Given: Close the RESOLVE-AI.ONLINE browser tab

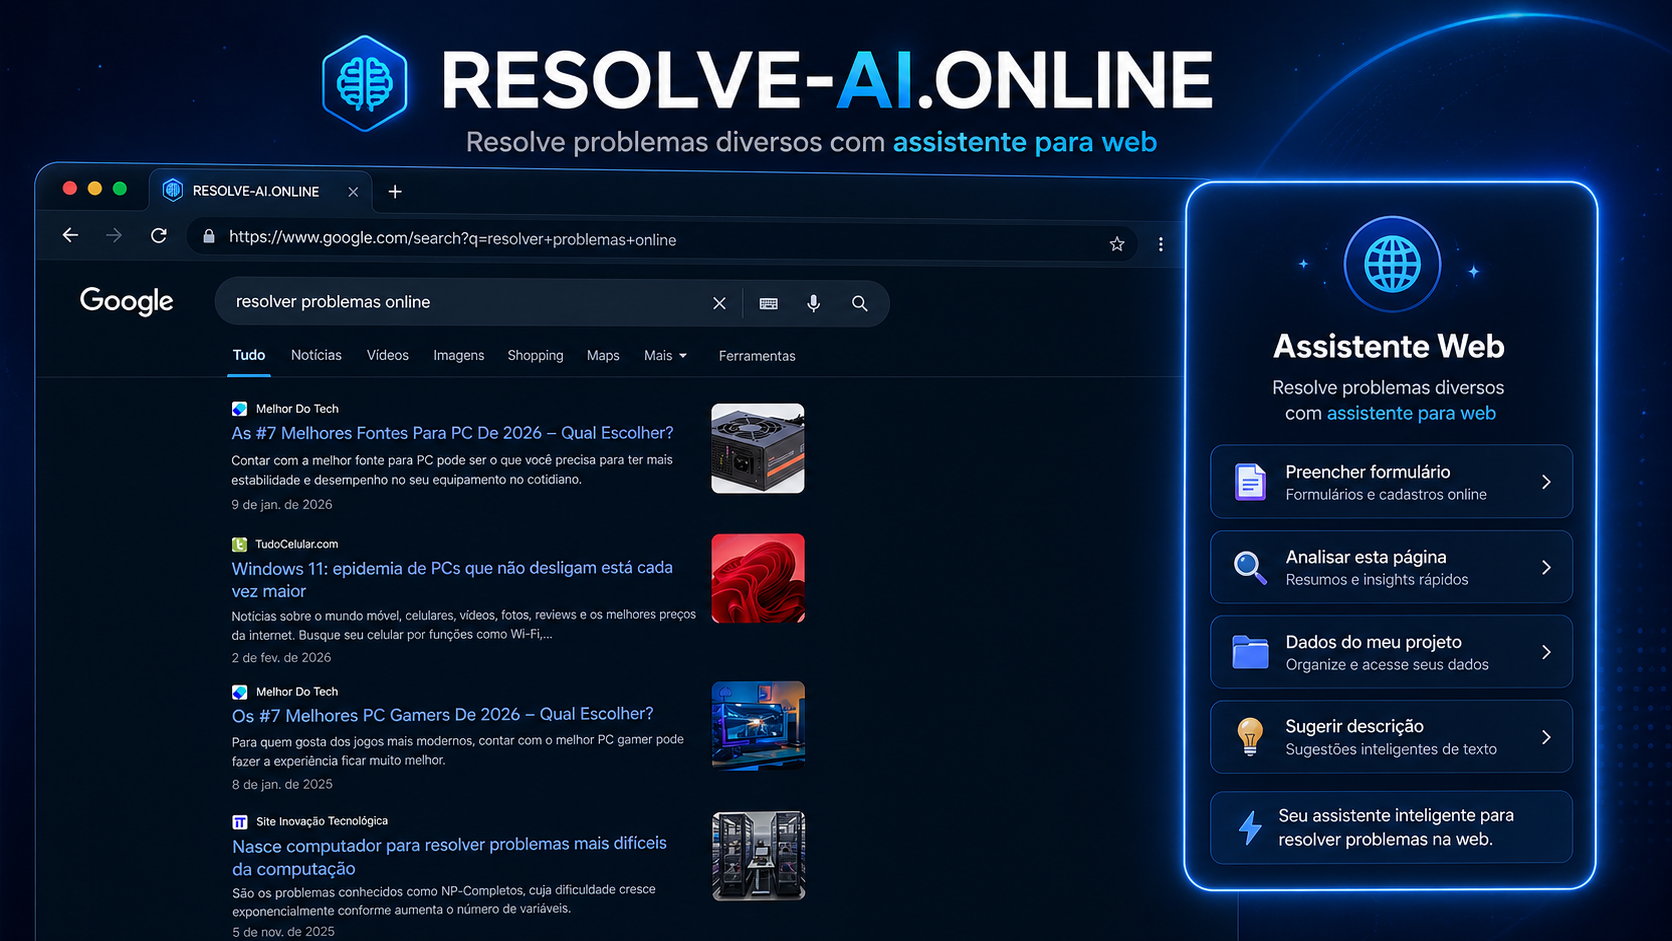Looking at the screenshot, I should point(353,192).
